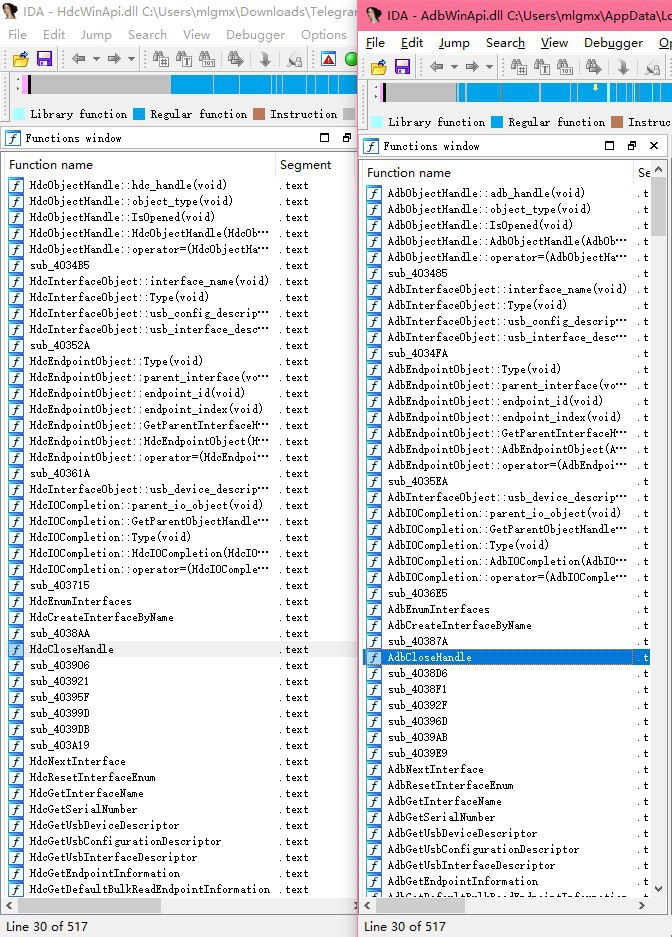672x937 pixels.
Task: Click gray down-arrow icon in HdcWinApi toolbar
Action: tap(265, 59)
